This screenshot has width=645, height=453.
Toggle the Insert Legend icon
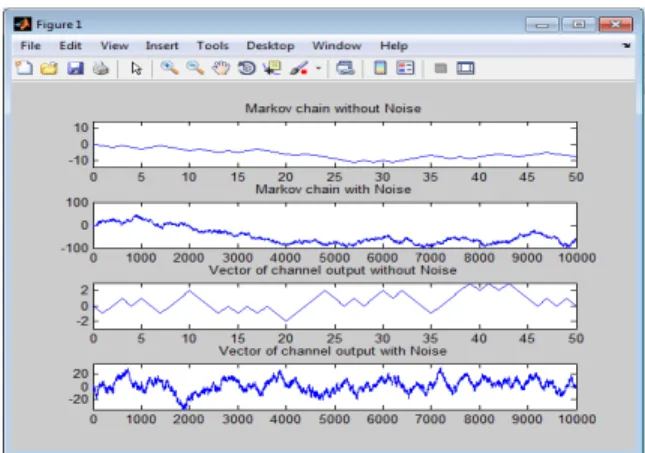(405, 68)
